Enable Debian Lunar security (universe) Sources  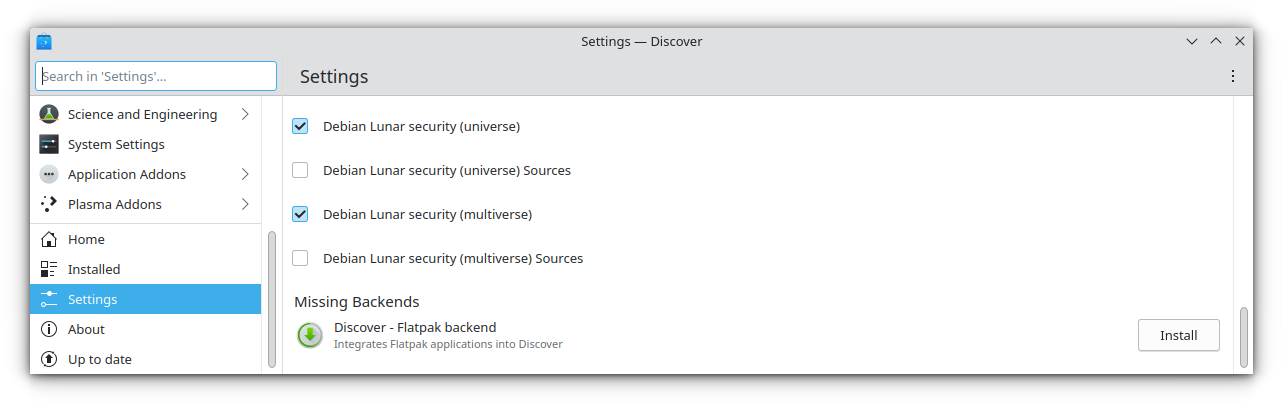point(300,170)
